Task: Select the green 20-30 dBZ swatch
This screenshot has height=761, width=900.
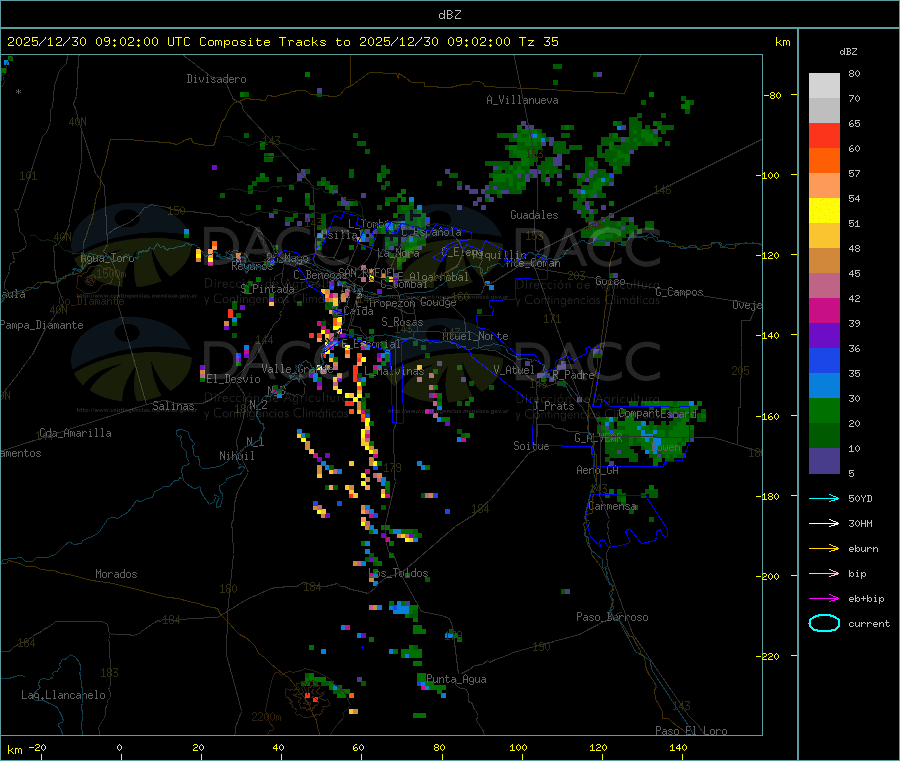Action: [x=824, y=411]
